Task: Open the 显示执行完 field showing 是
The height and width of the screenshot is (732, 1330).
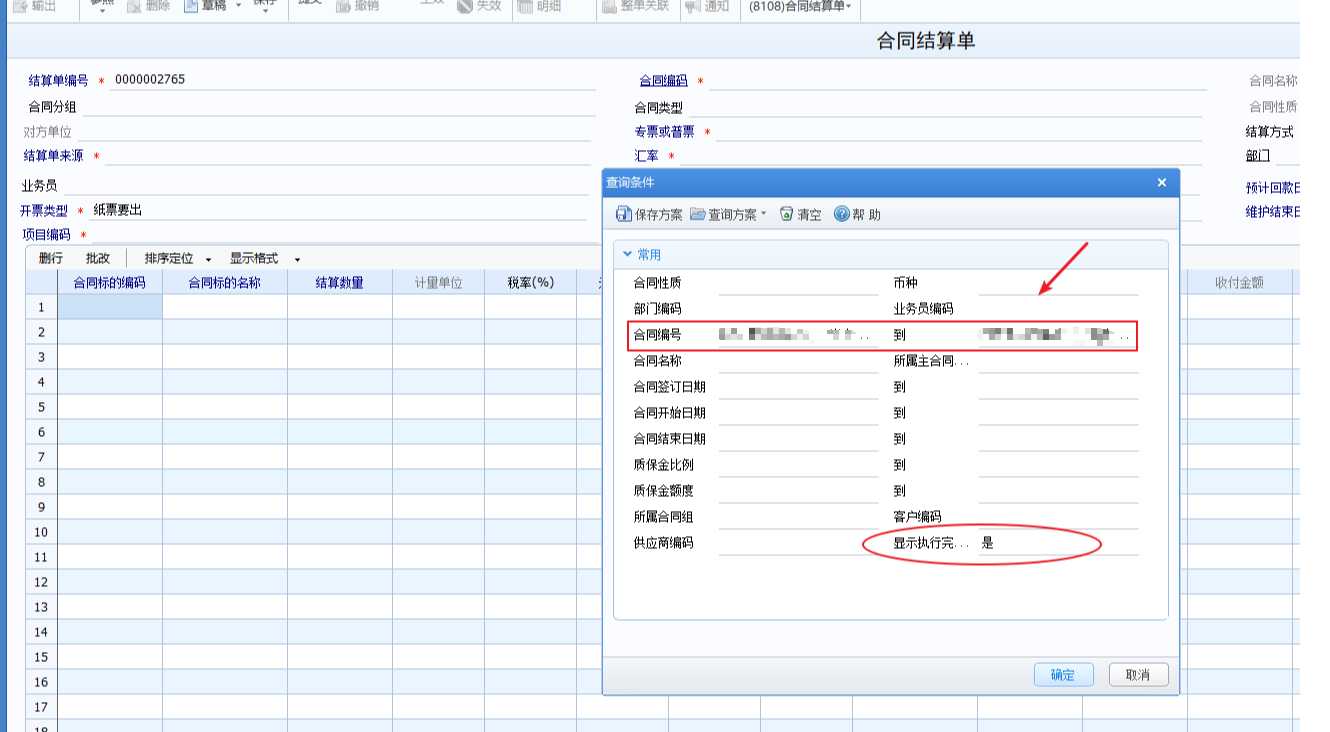Action: tap(1058, 544)
